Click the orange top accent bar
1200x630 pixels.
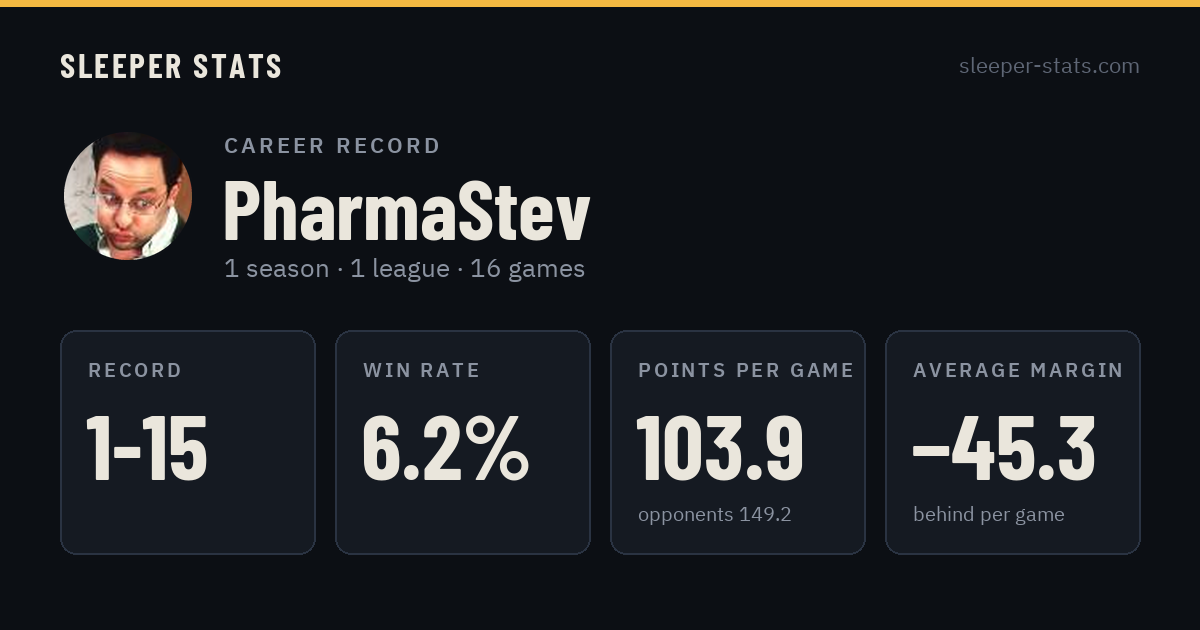tap(600, 3)
